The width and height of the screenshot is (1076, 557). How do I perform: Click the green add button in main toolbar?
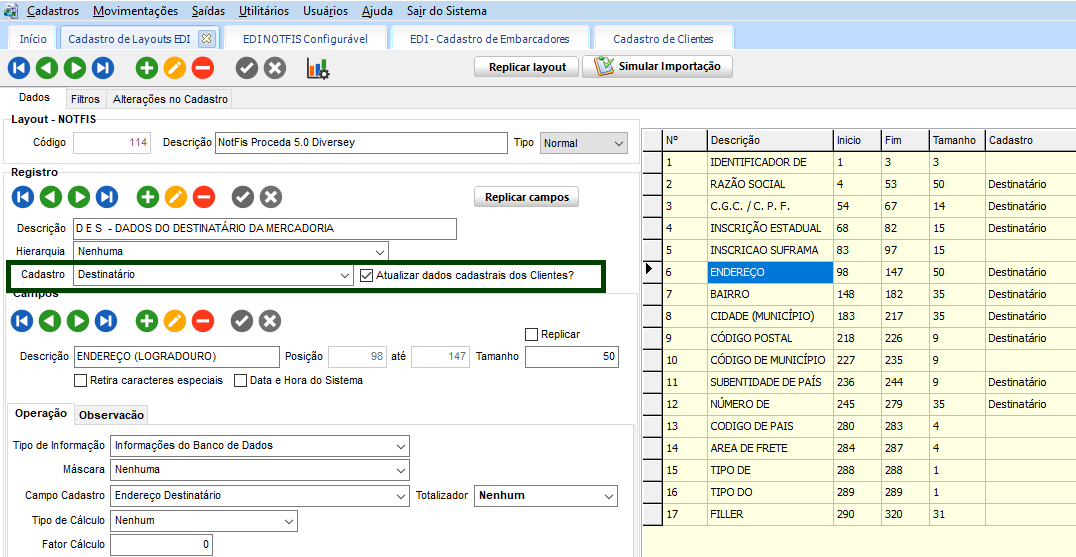pyautogui.click(x=147, y=69)
